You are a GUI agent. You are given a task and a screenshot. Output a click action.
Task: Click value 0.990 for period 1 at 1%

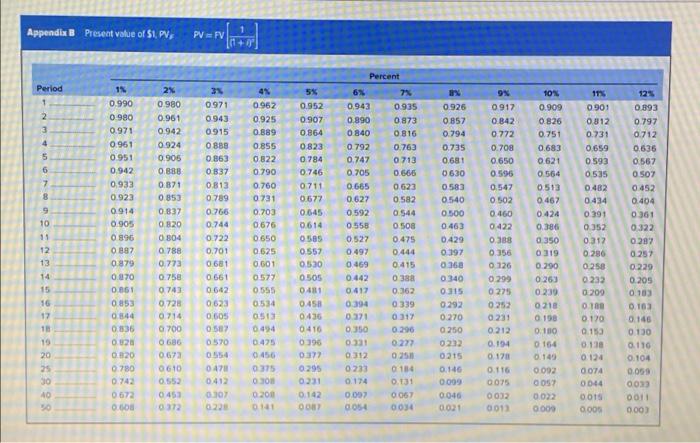point(121,104)
